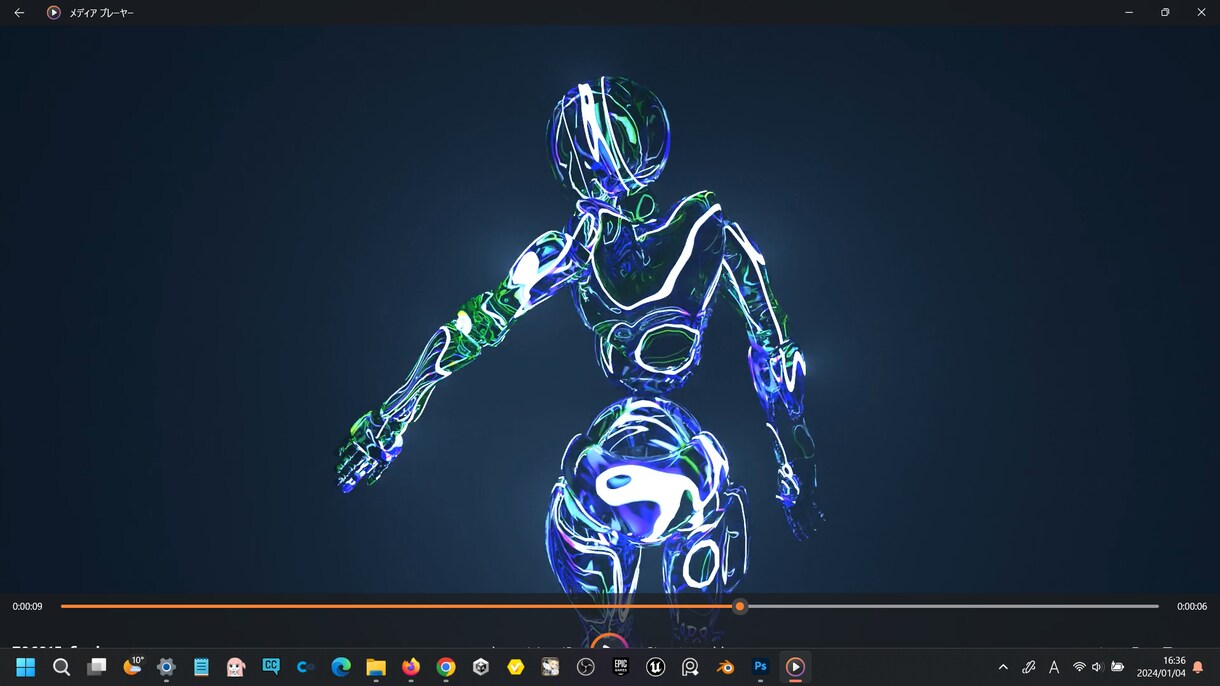The image size is (1220, 686).
Task: Seek to the unplayed grey part of the progress bar
Action: (952, 606)
